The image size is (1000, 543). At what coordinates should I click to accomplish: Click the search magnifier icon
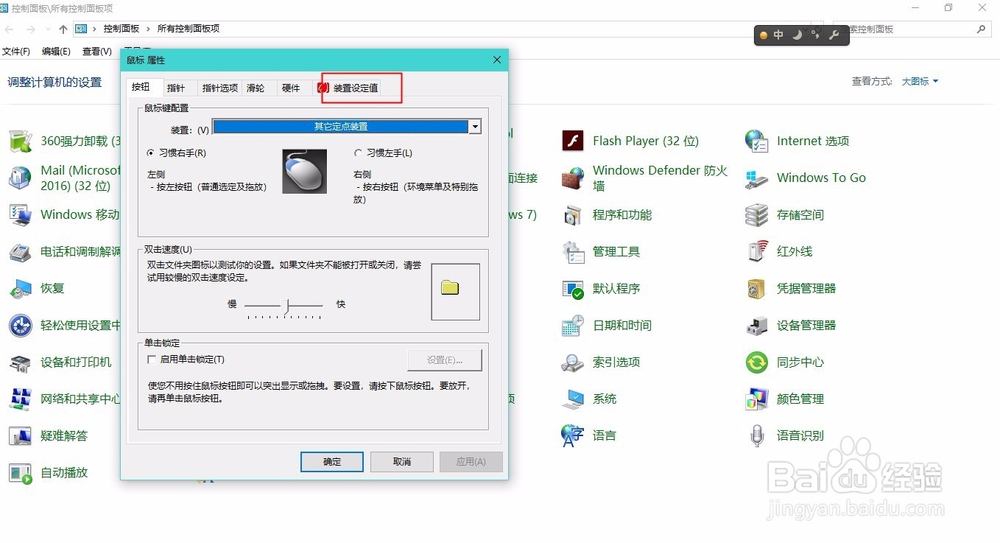[x=981, y=29]
